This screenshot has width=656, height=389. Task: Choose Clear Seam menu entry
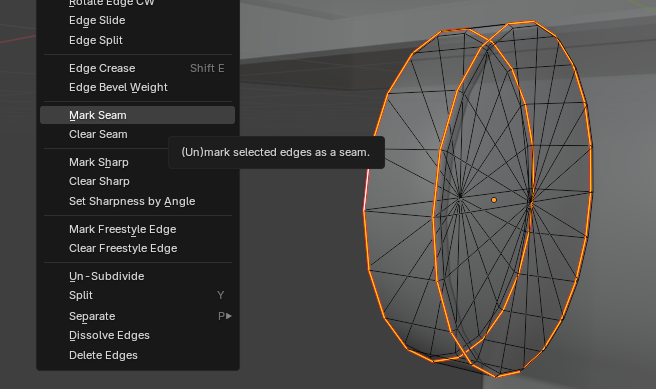tap(138, 134)
